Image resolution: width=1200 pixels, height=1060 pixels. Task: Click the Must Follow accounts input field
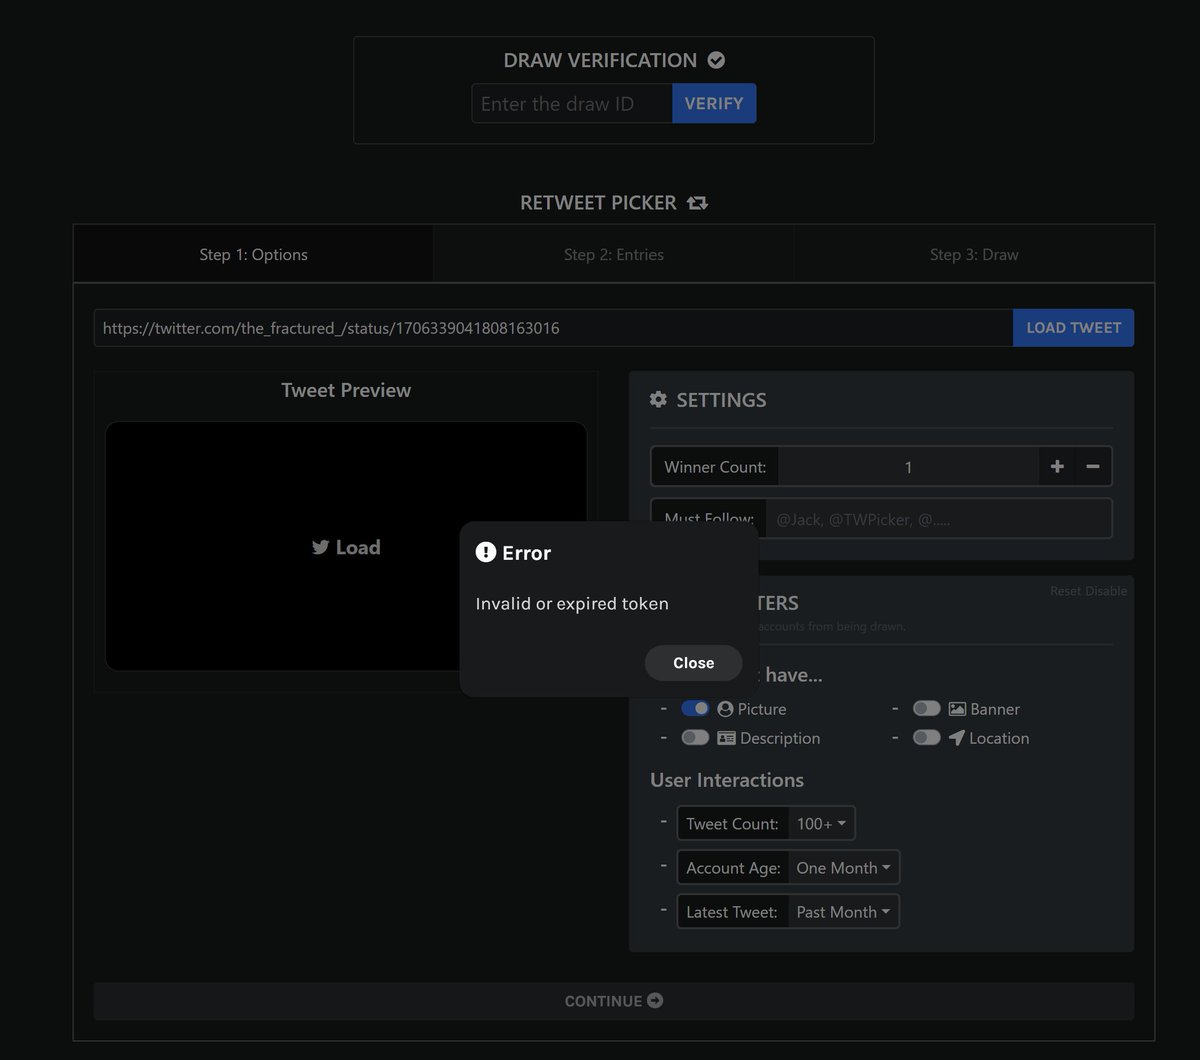coord(938,519)
